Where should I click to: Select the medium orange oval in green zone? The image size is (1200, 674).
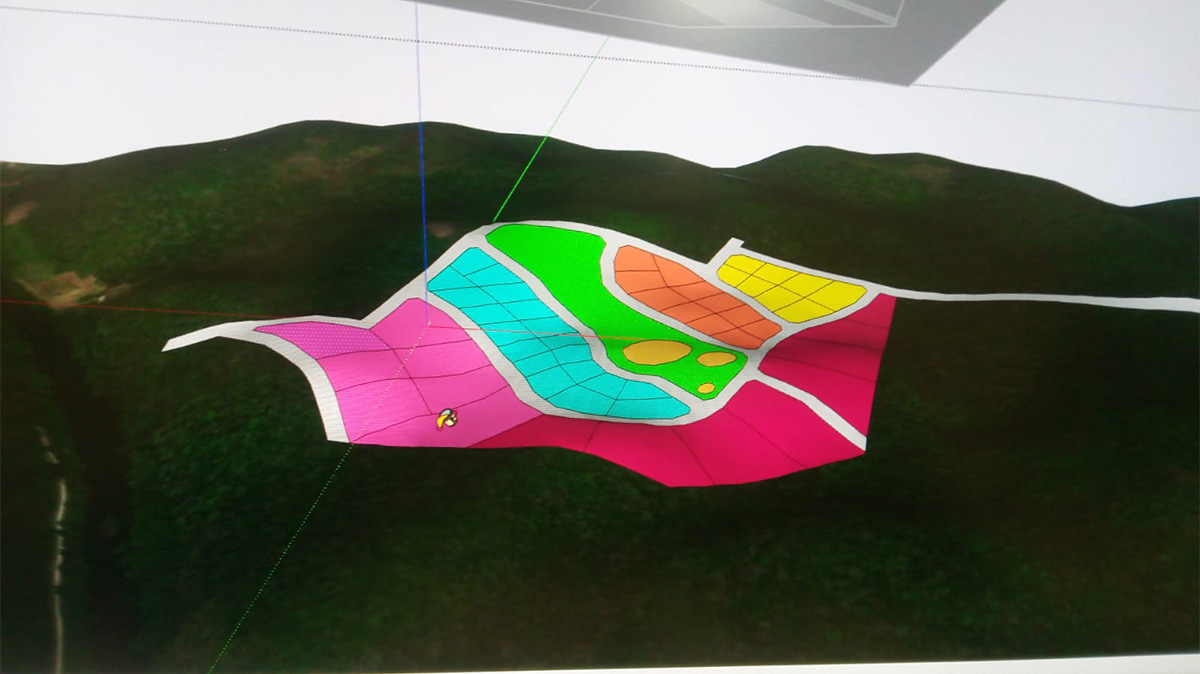pyautogui.click(x=716, y=359)
